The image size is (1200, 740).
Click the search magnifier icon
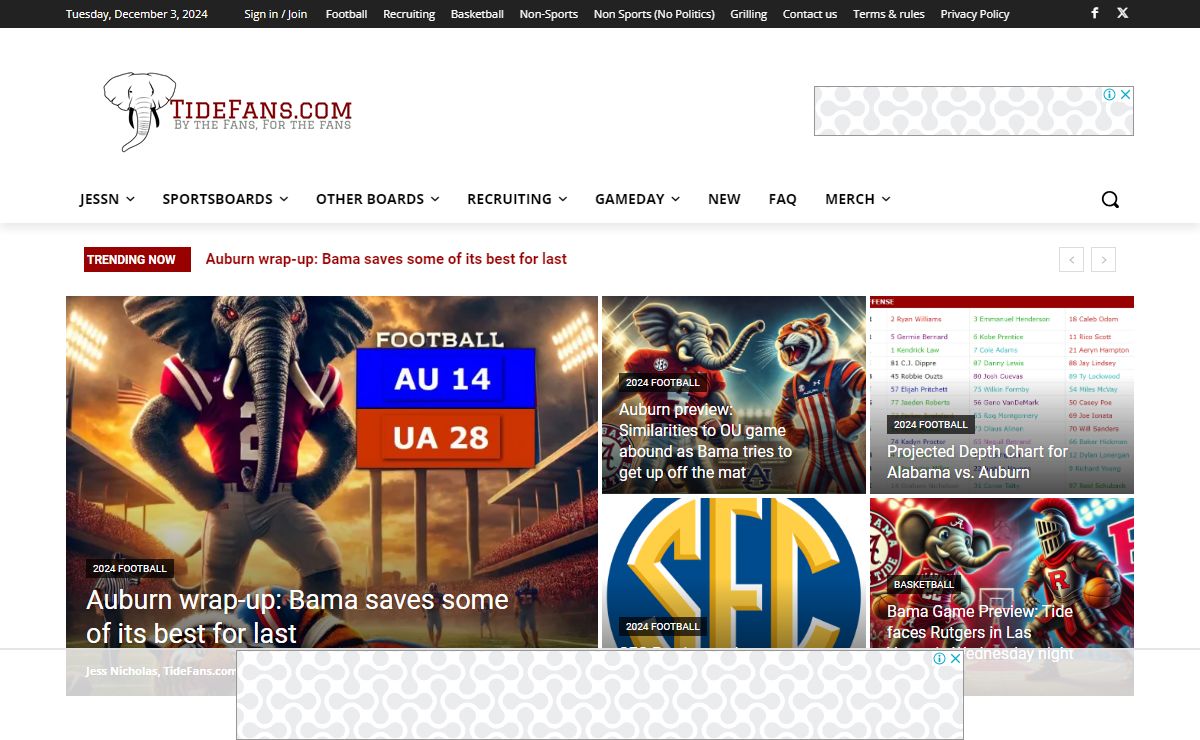(1110, 199)
